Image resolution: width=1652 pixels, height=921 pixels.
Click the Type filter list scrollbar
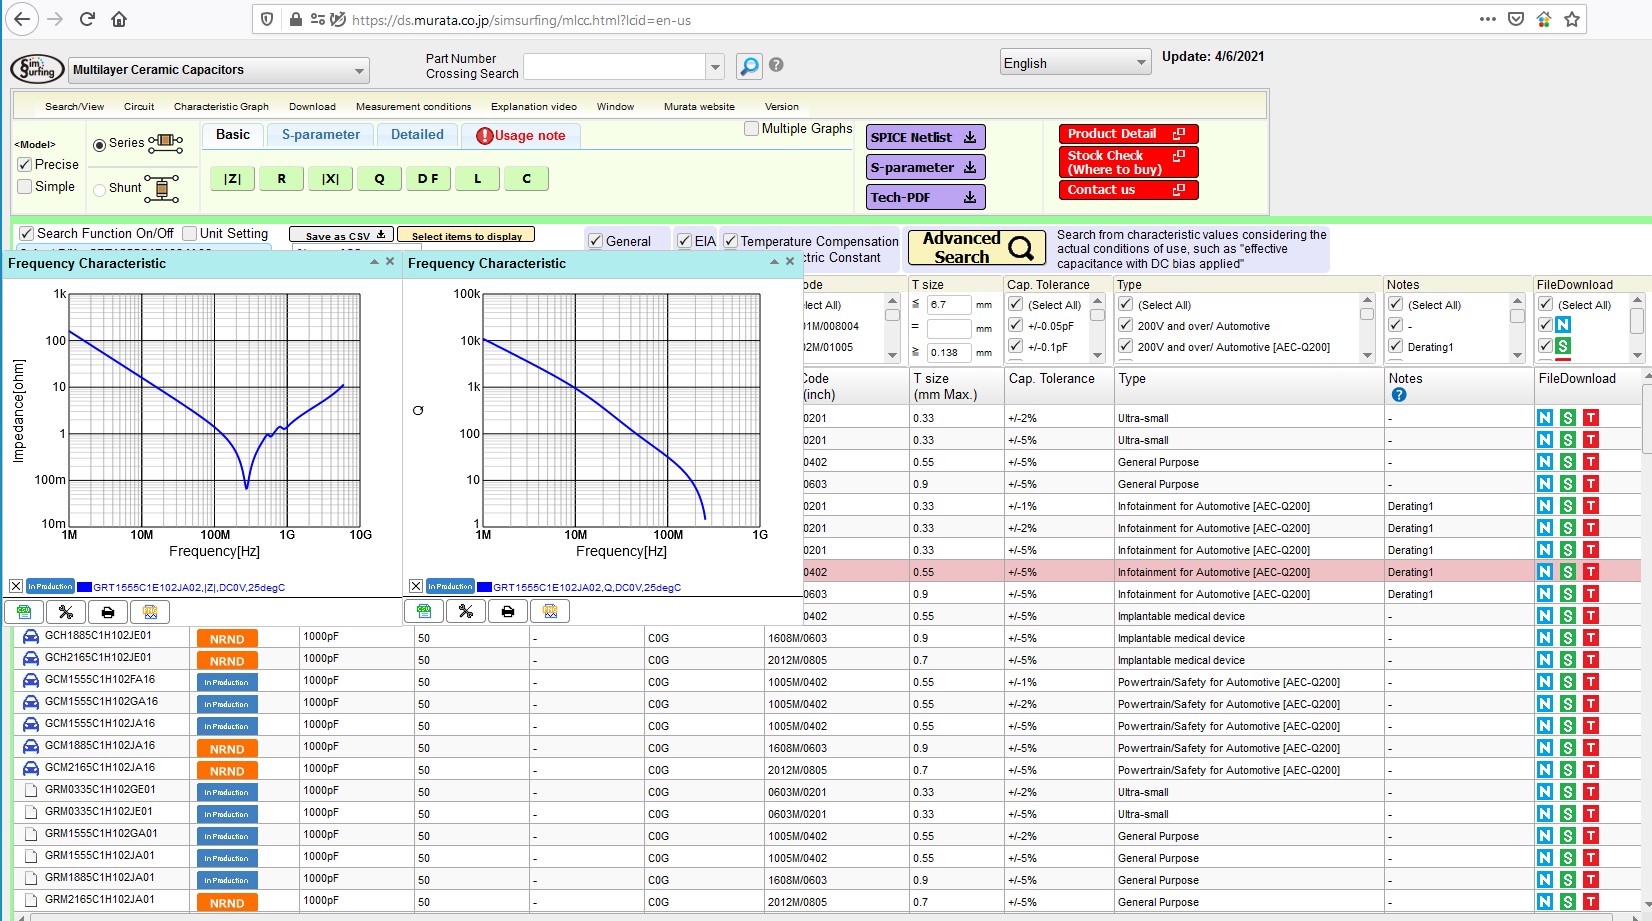[1367, 327]
